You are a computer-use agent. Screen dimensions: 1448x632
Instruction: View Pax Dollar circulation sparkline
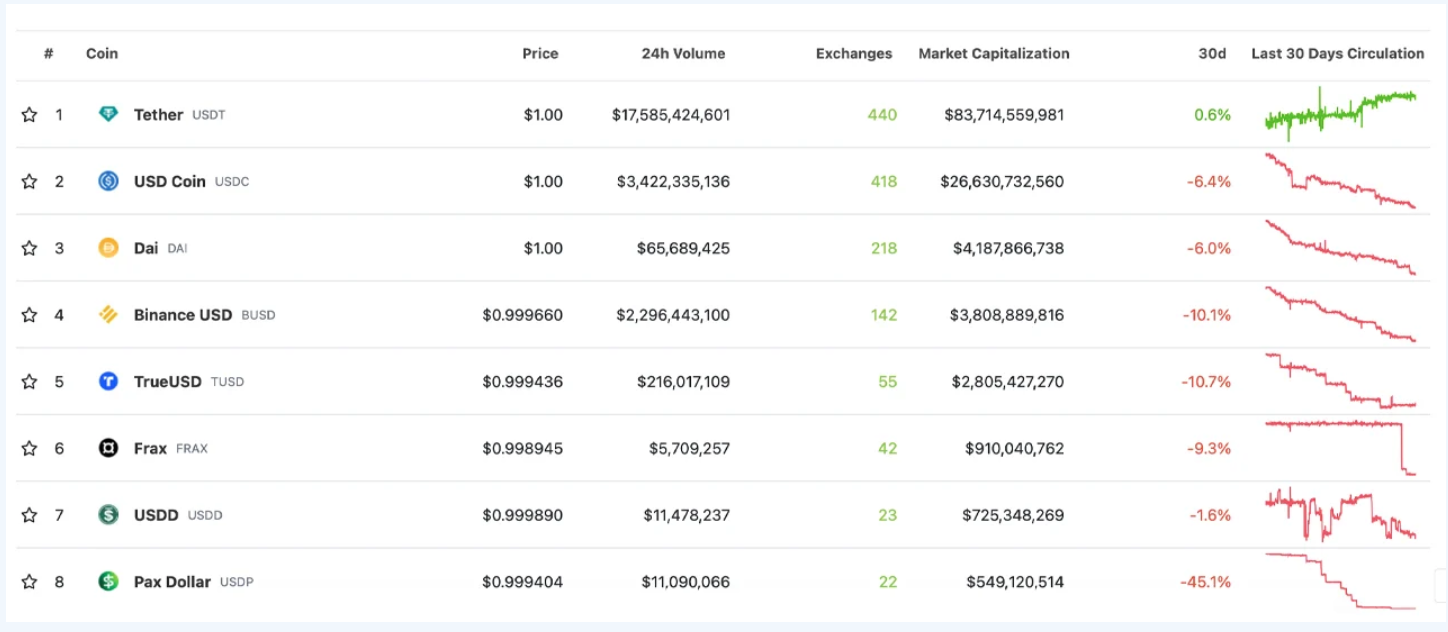(x=1341, y=581)
